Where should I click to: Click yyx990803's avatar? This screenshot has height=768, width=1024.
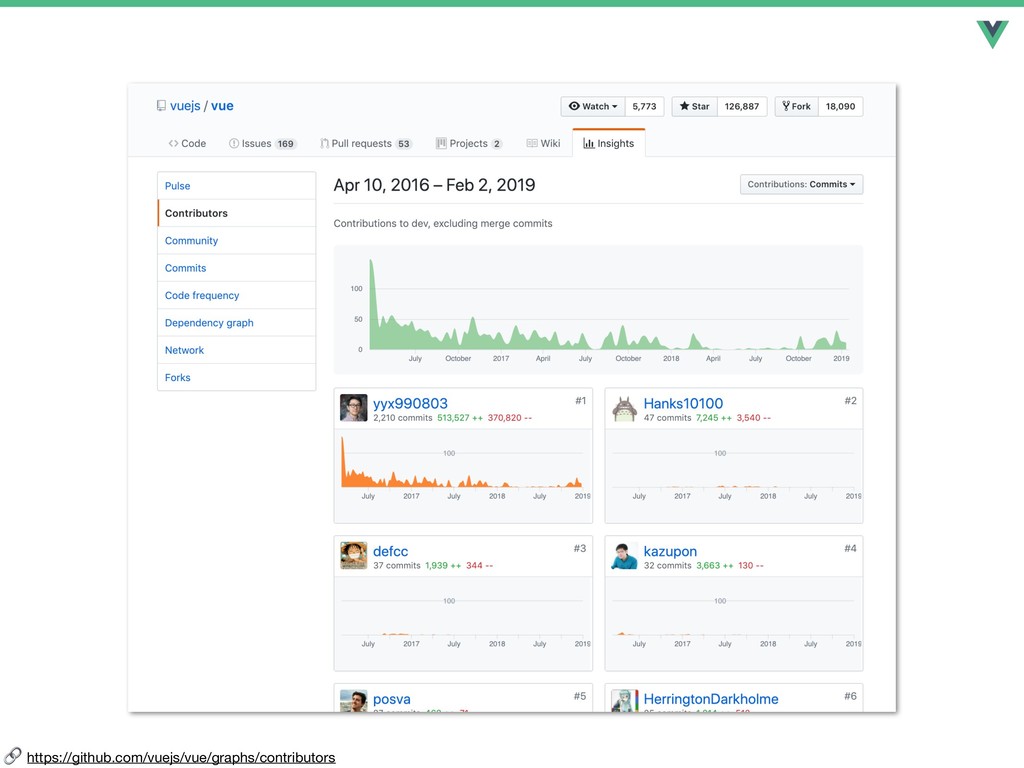[353, 408]
